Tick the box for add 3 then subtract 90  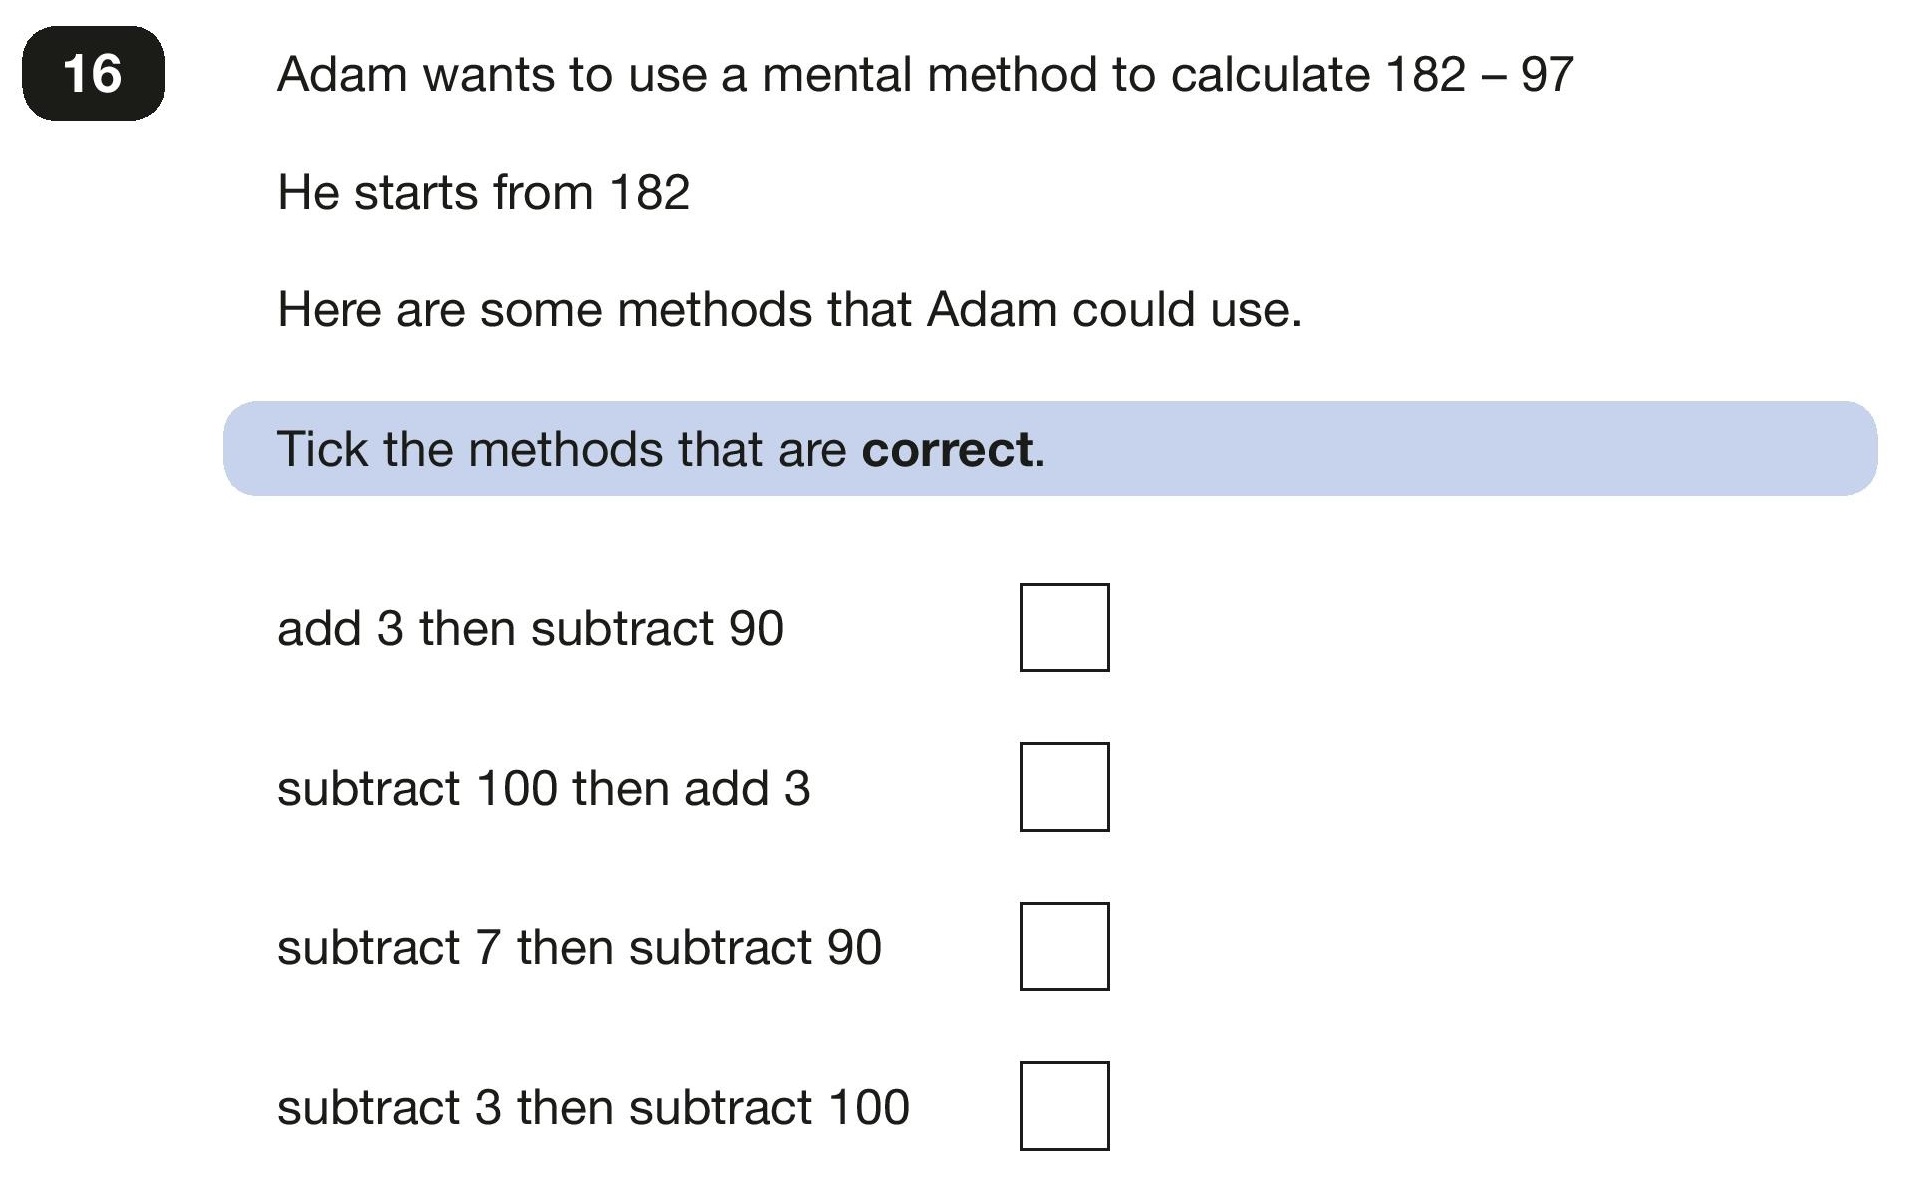(x=1064, y=627)
